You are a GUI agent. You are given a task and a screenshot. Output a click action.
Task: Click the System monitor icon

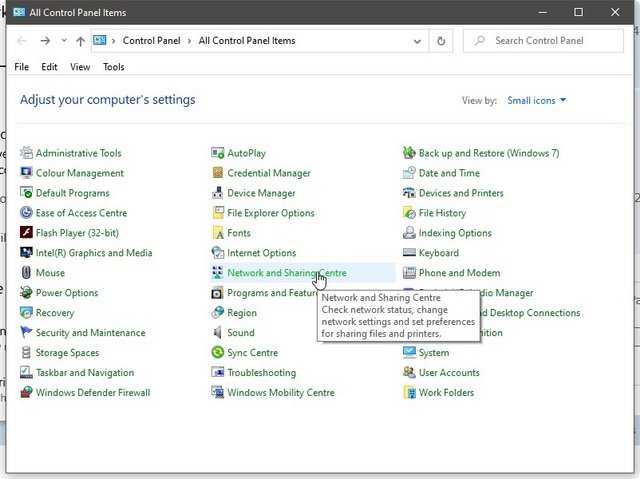coord(409,353)
